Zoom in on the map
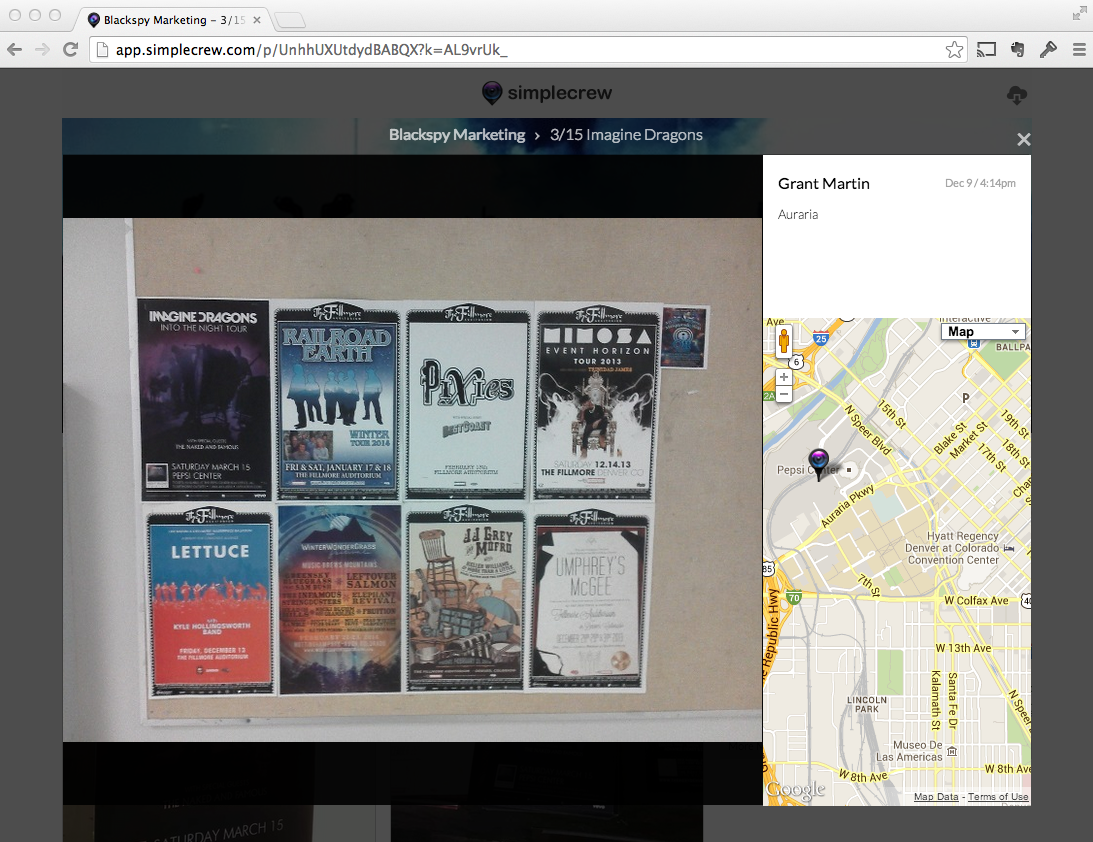 click(x=784, y=377)
